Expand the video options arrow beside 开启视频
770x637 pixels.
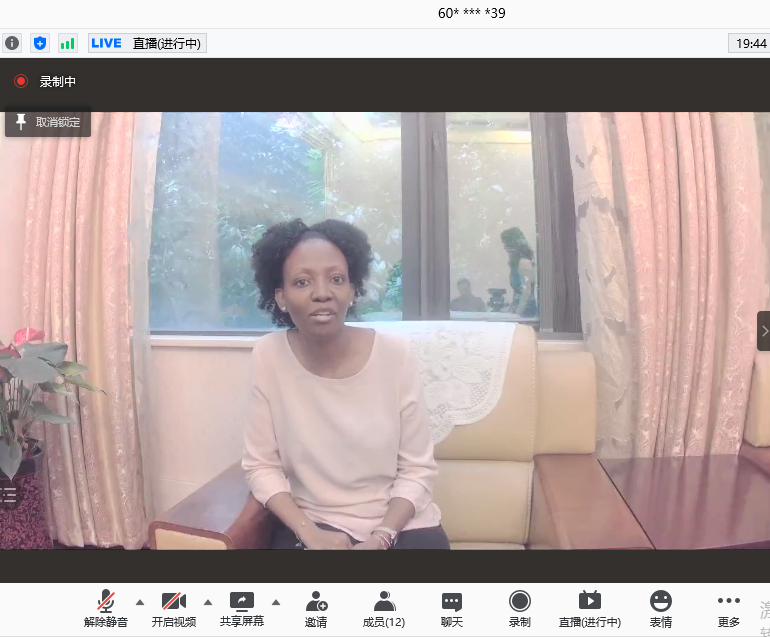pyautogui.click(x=208, y=602)
